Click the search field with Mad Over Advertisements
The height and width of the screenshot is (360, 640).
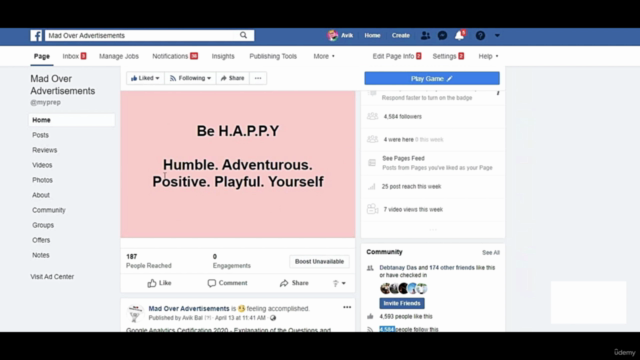141,36
